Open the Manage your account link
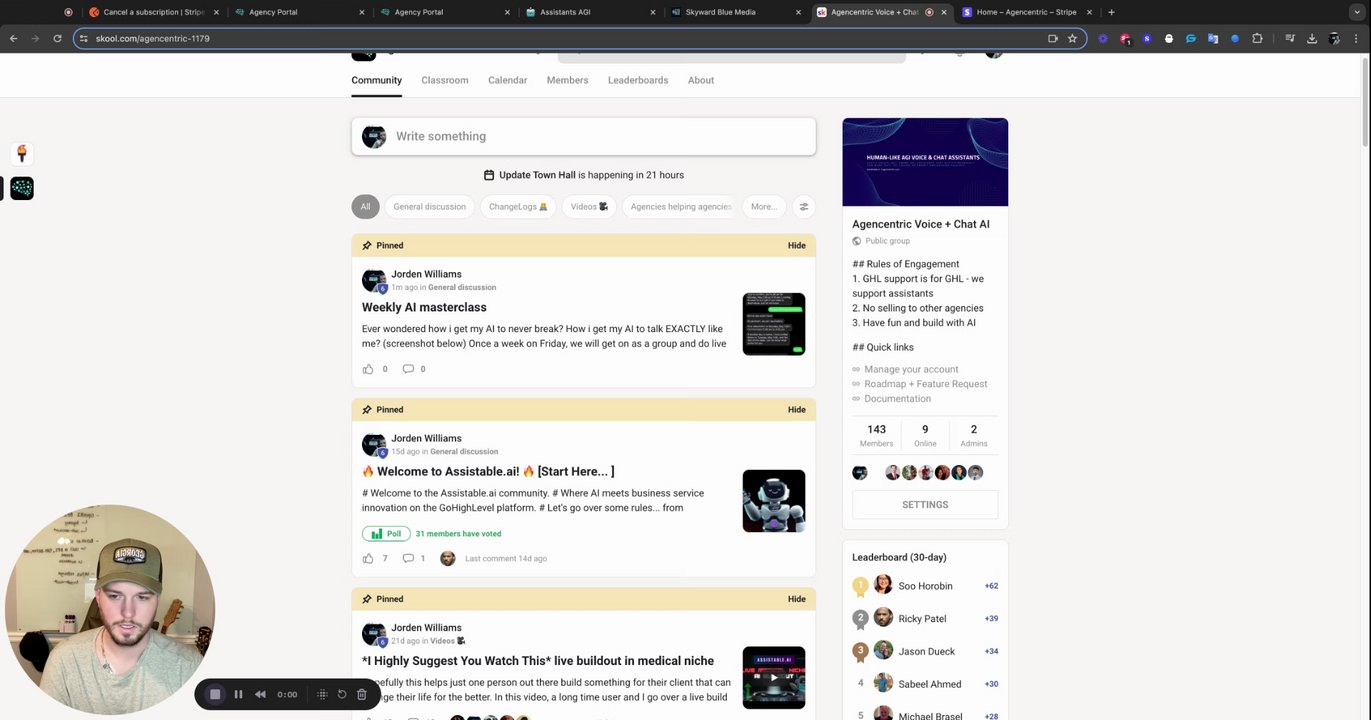Image resolution: width=1371 pixels, height=720 pixels. (x=911, y=369)
